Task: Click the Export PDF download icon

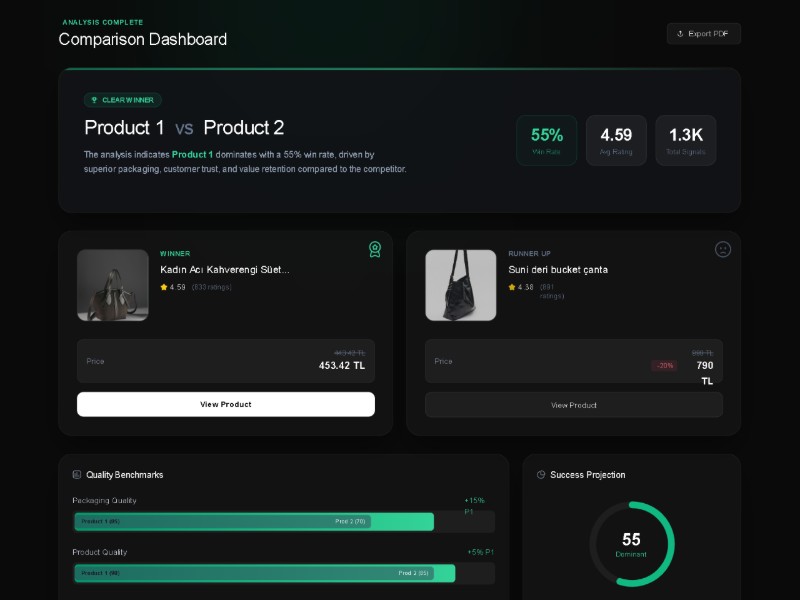Action: [x=680, y=34]
